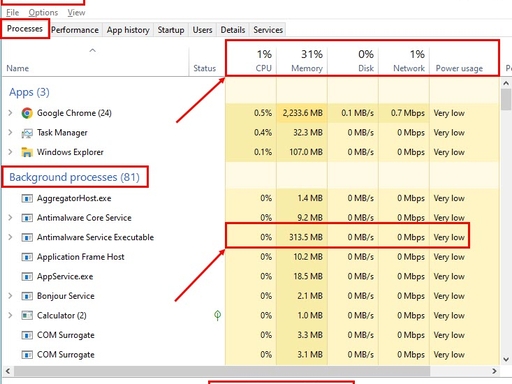Click the AppService.exe process icon
This screenshot has height=384, width=512.
click(27, 277)
